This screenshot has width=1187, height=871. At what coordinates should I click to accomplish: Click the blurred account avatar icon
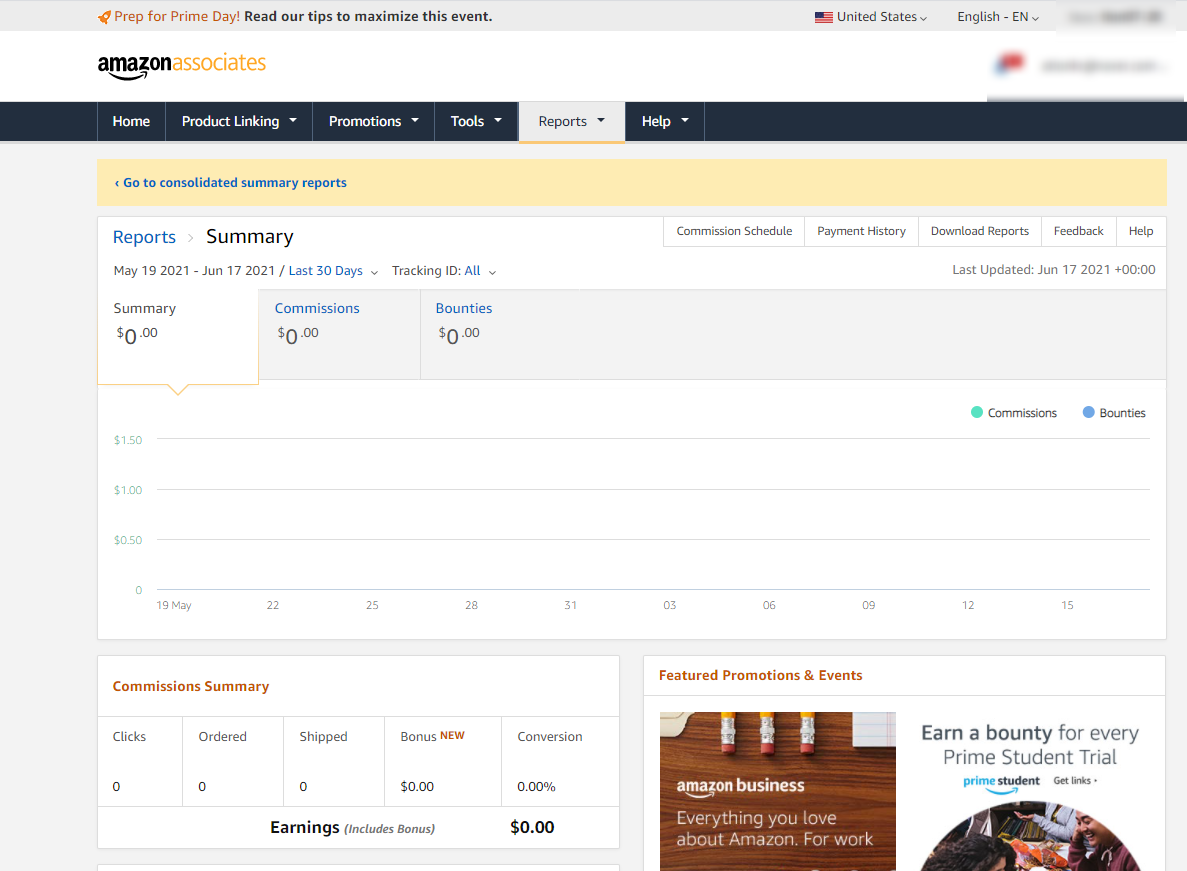tap(1009, 65)
